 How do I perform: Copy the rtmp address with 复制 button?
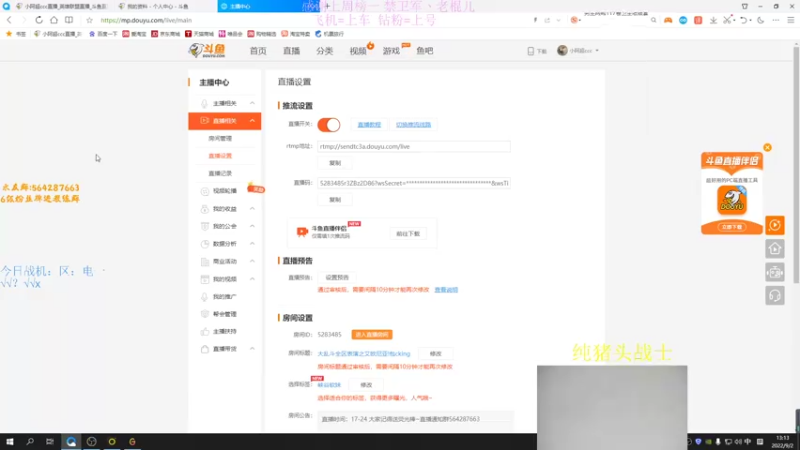click(335, 163)
